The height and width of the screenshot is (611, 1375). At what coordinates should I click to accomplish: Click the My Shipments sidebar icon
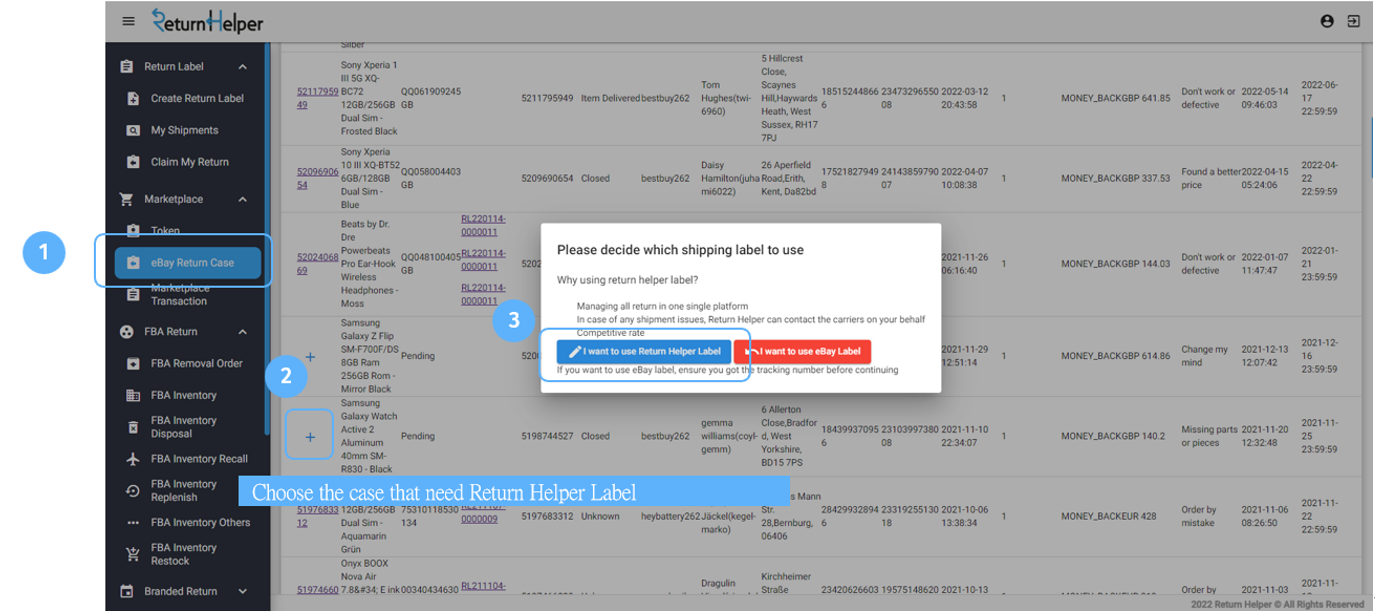pos(133,130)
